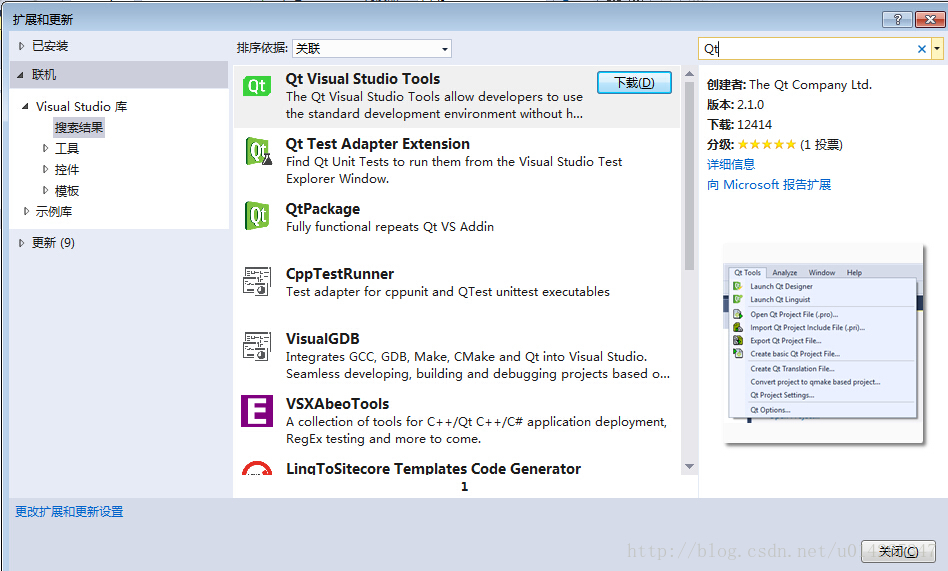
Task: Open 向 Microsoft 报告扩展 link
Action: pos(768,184)
